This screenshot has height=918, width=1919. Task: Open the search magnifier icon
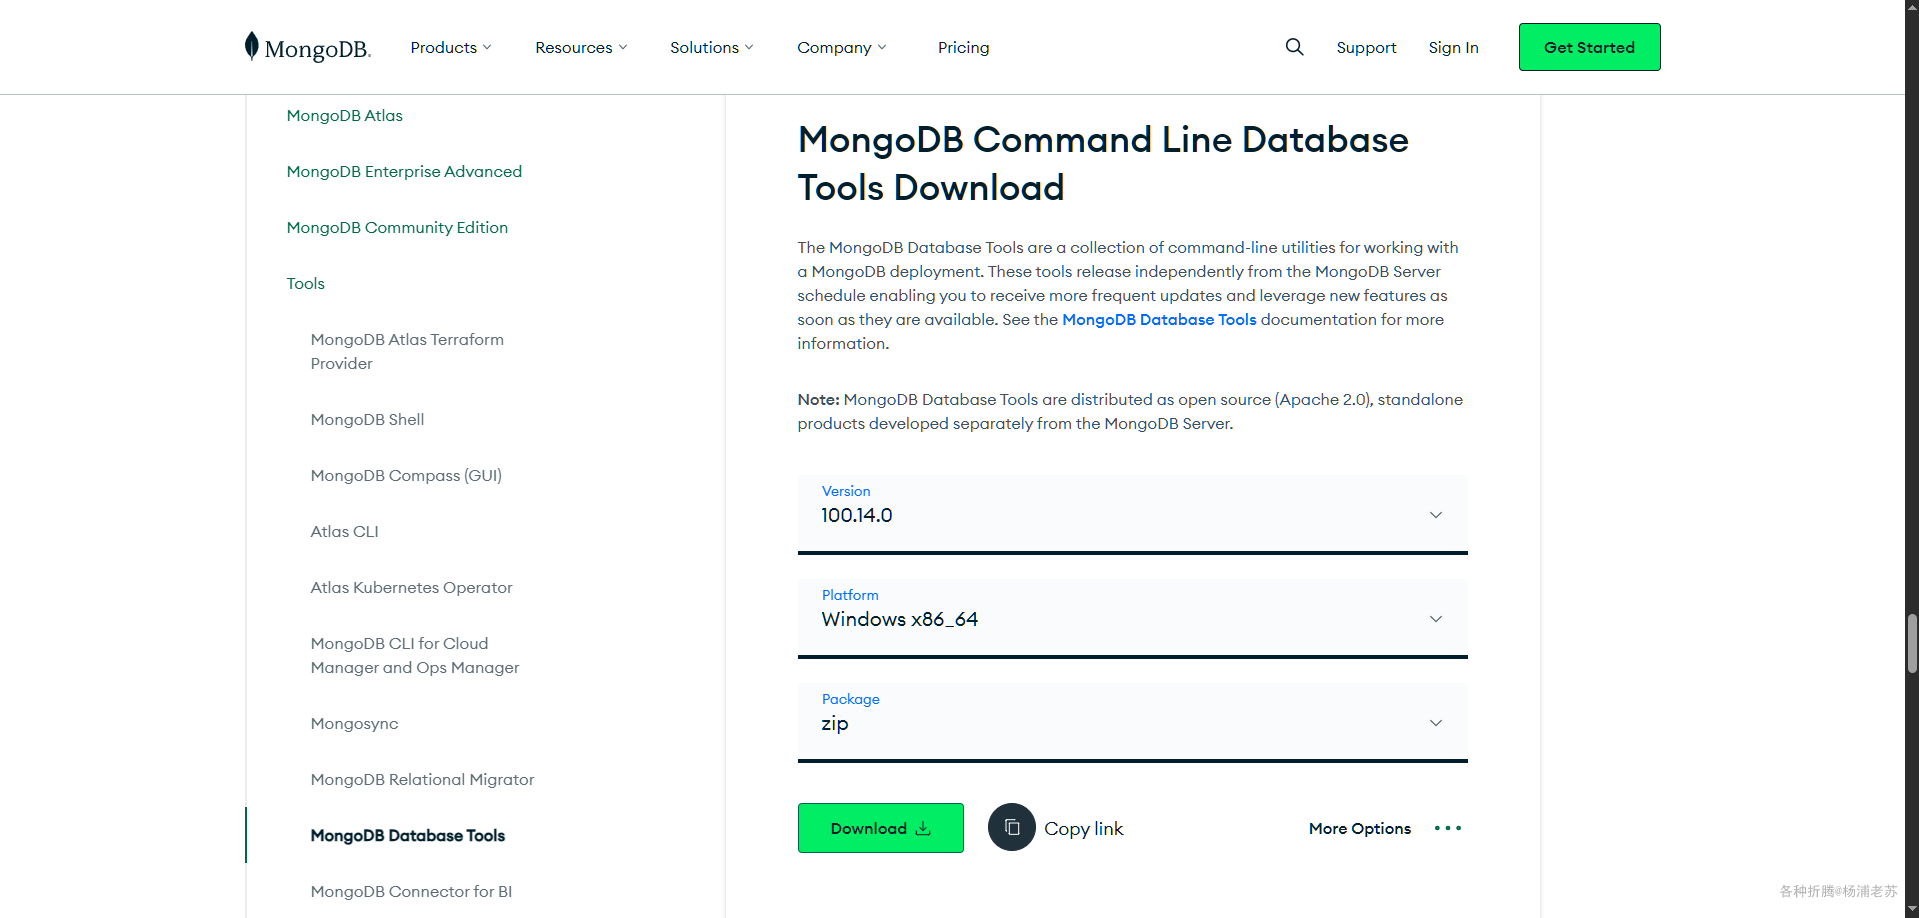click(x=1294, y=47)
